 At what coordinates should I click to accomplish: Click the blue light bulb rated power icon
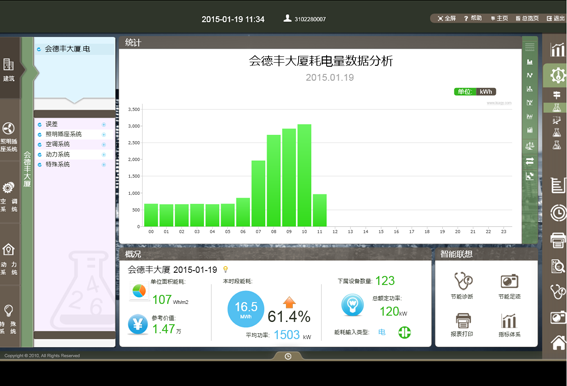point(352,305)
